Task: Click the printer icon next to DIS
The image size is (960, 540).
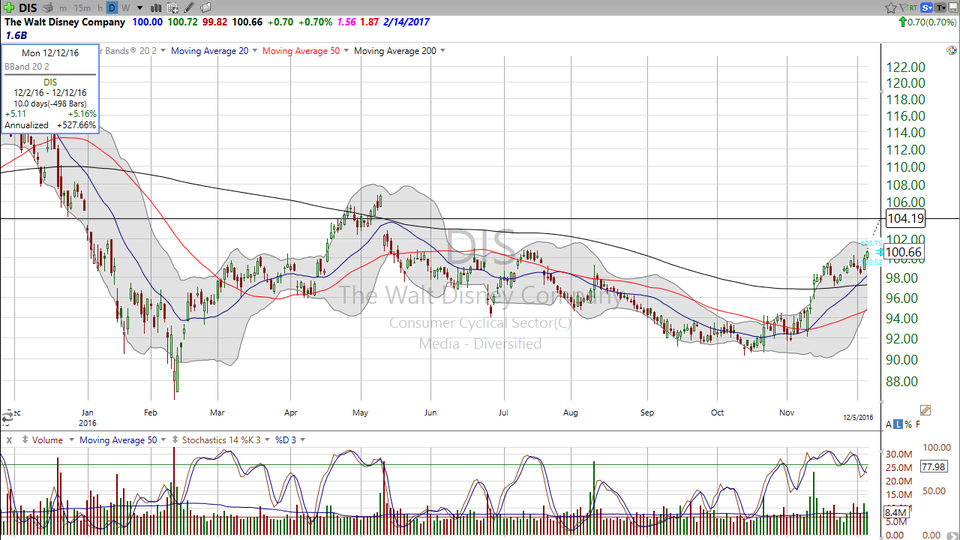Action: coord(47,8)
